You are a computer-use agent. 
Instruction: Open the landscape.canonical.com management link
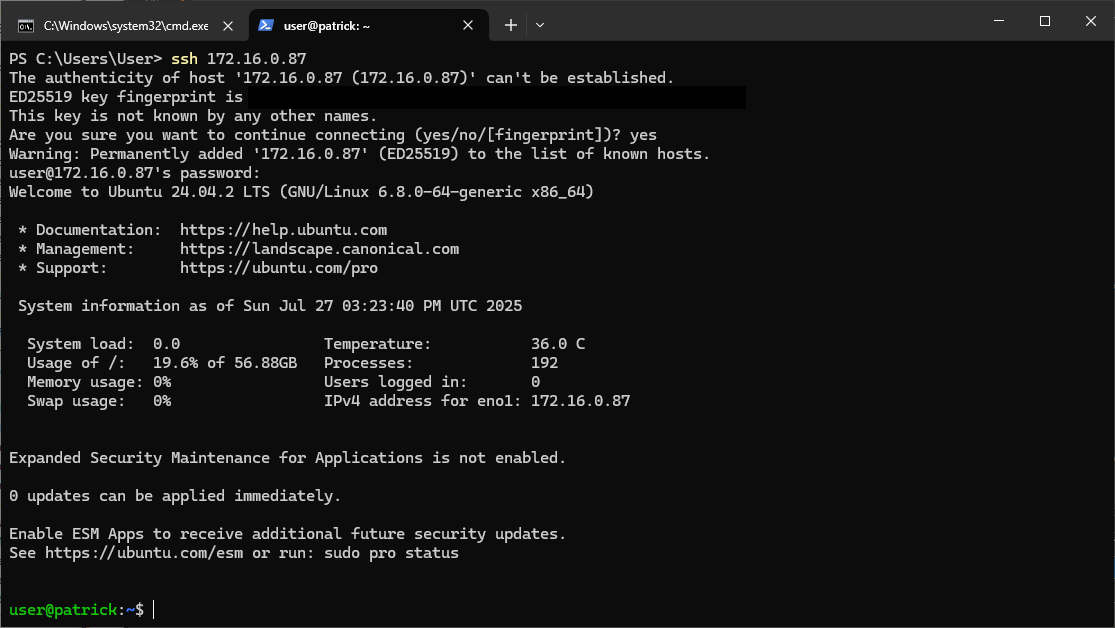click(x=319, y=249)
